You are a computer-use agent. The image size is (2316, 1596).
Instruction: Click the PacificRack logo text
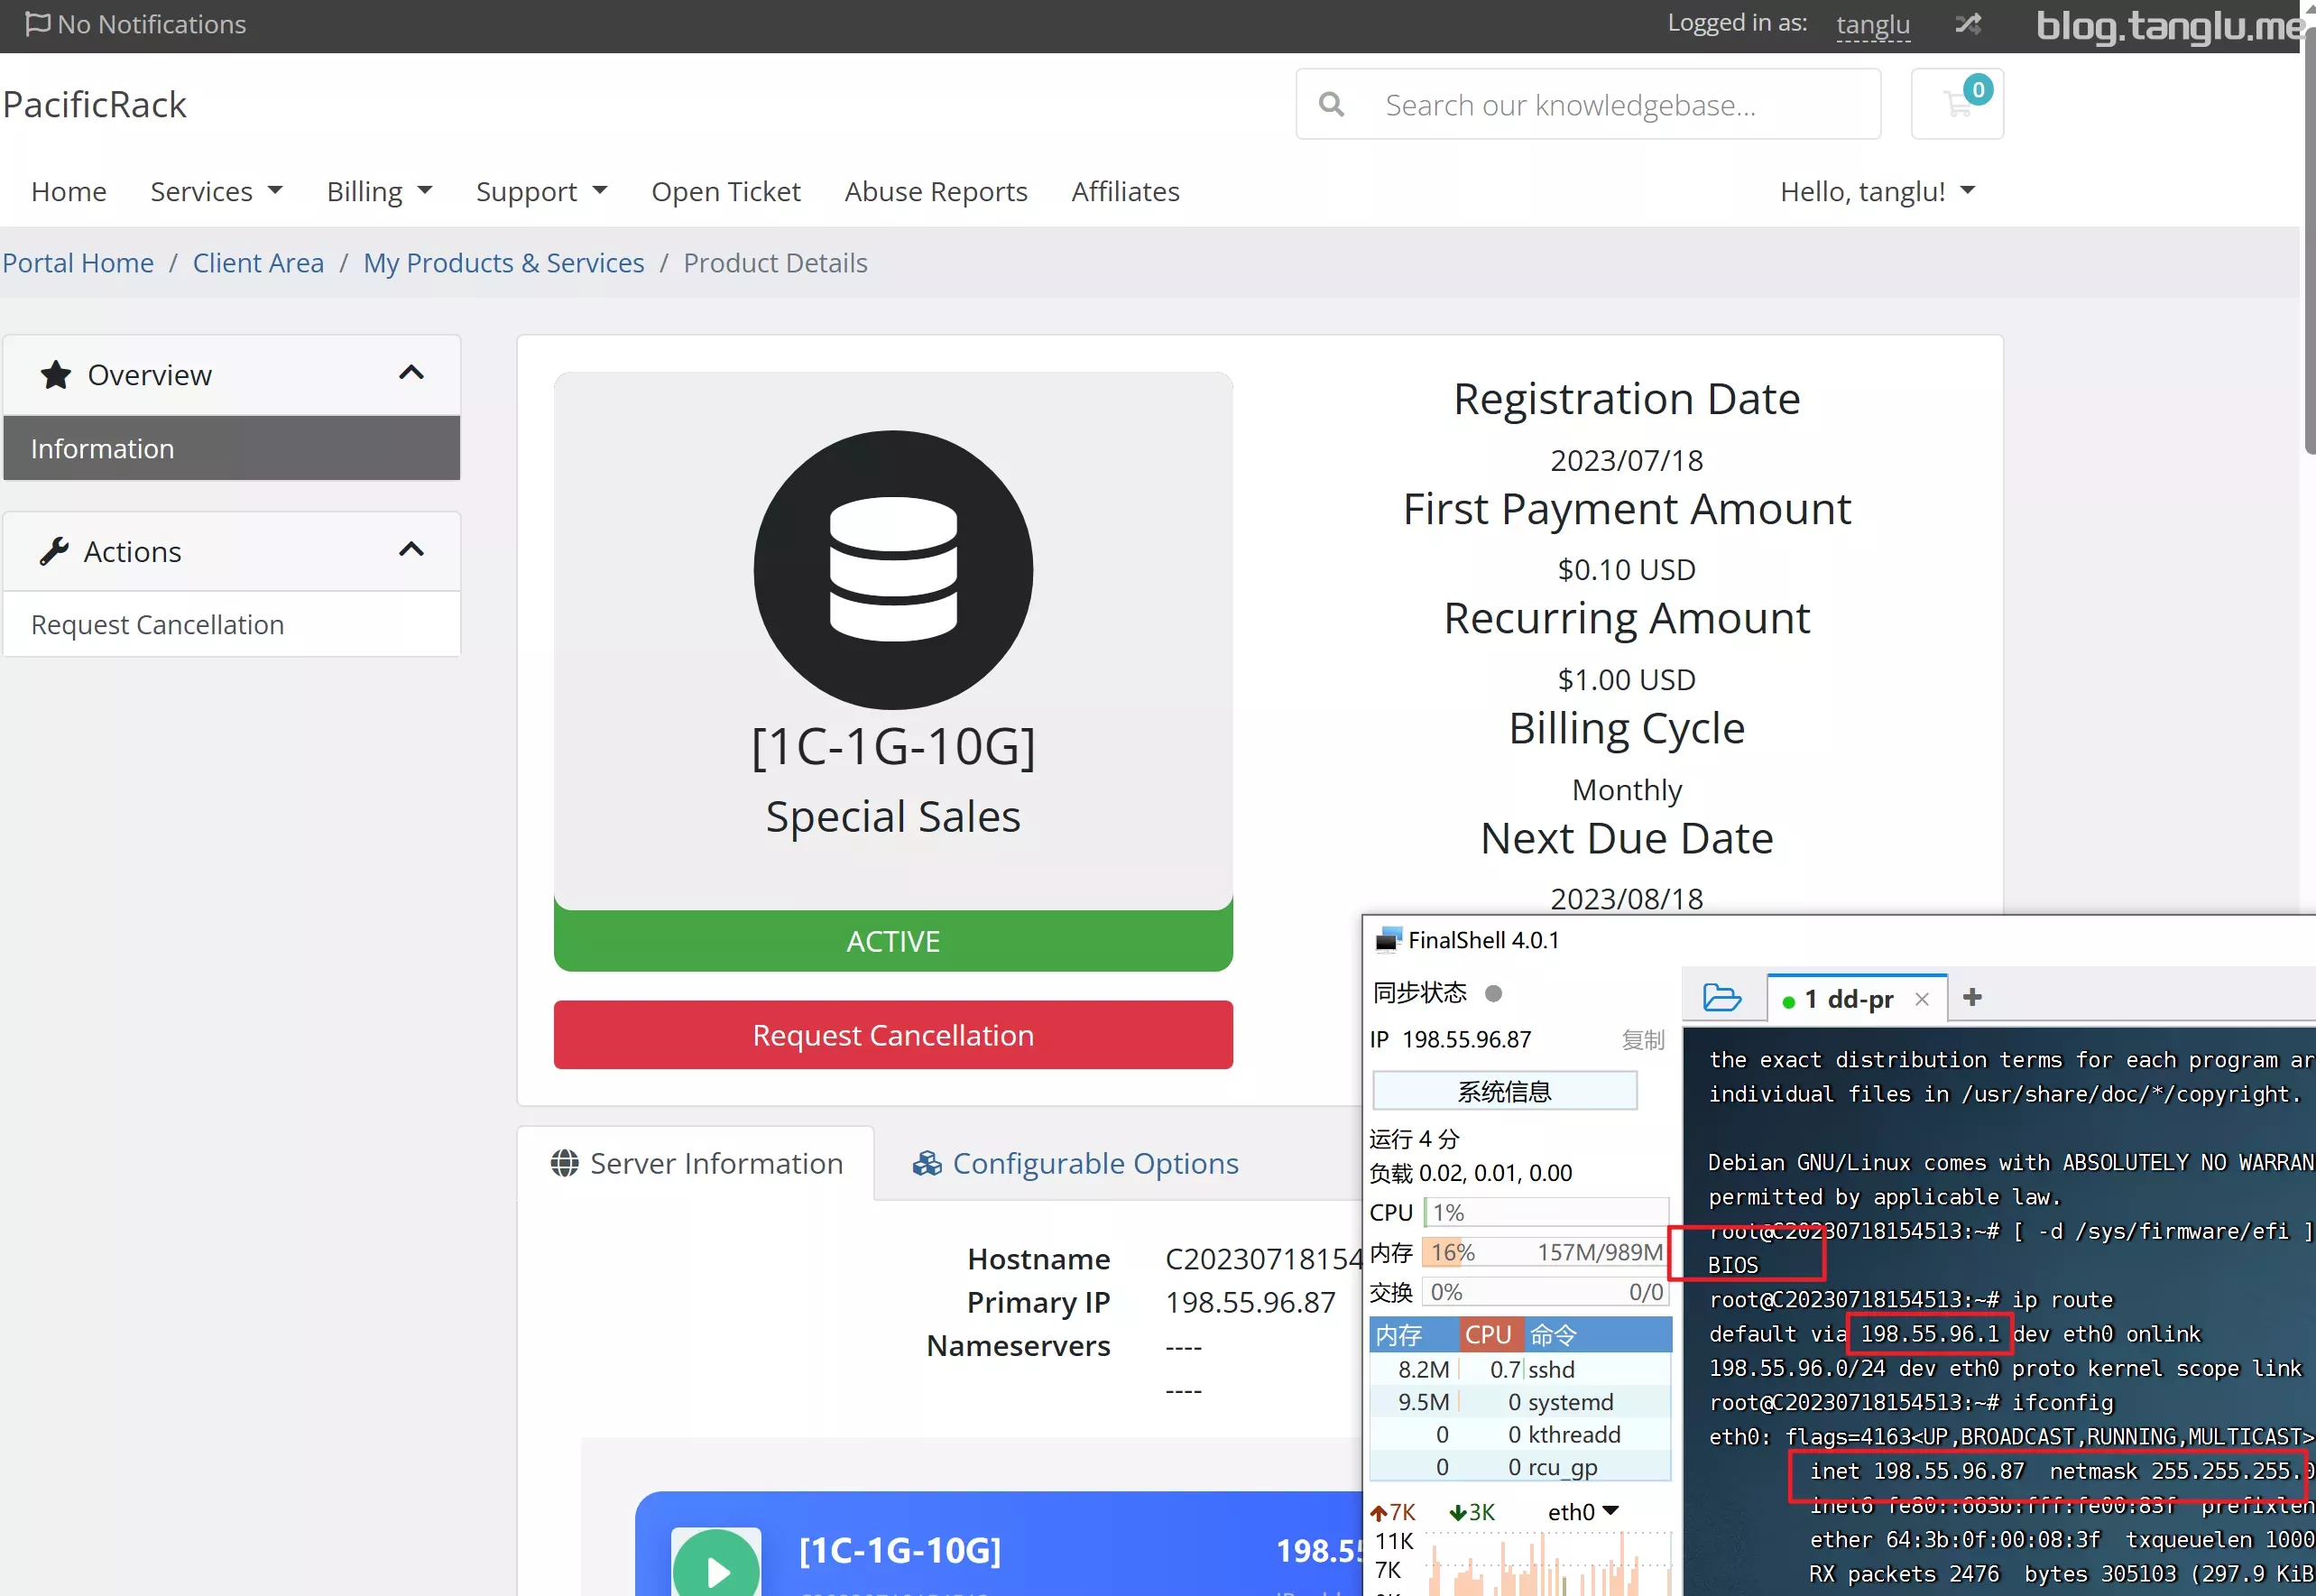(95, 104)
